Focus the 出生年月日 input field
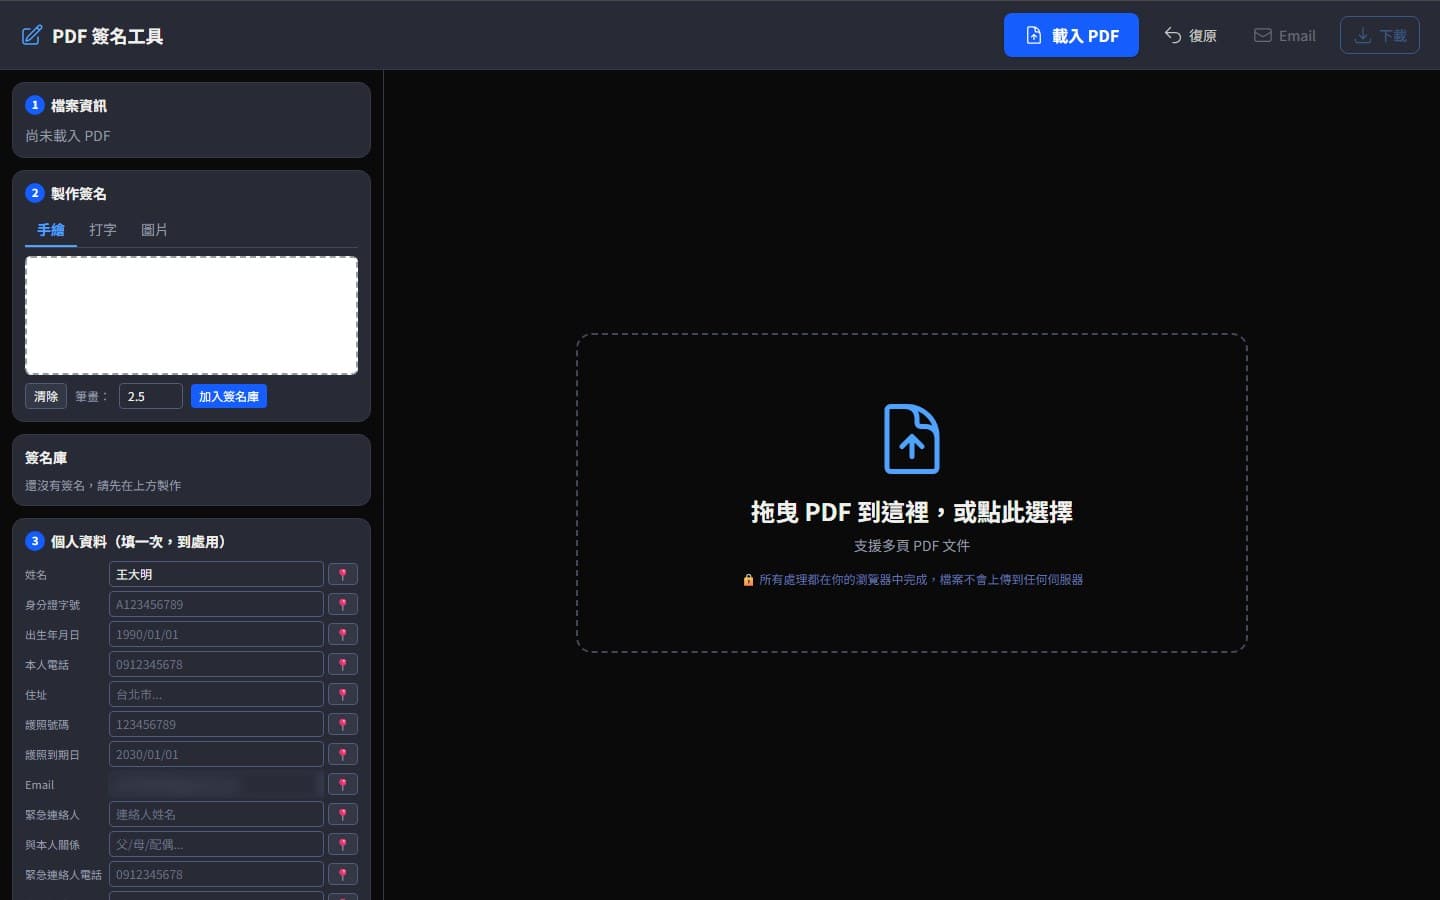 point(216,634)
